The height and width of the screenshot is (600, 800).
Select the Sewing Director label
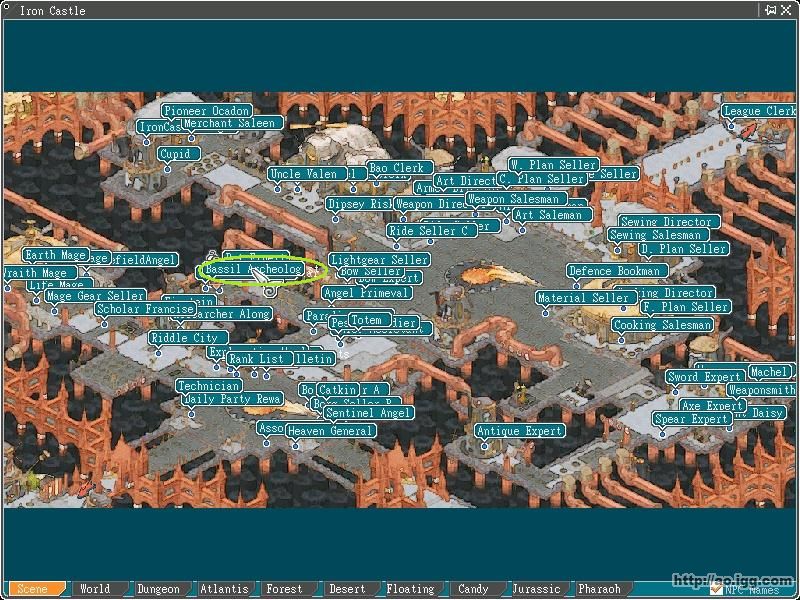(x=669, y=222)
